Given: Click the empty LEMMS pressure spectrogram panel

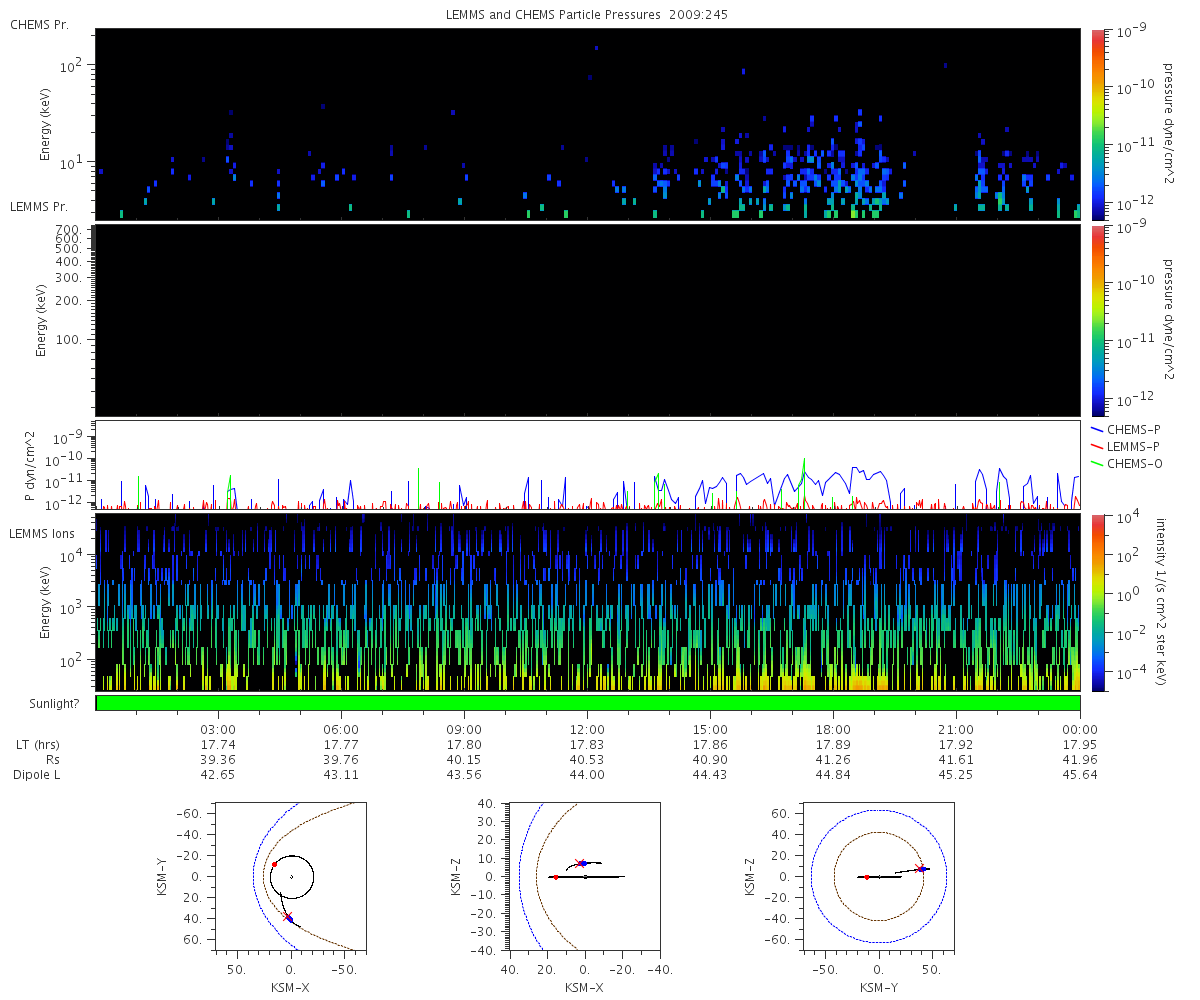Looking at the screenshot, I should [x=588, y=320].
